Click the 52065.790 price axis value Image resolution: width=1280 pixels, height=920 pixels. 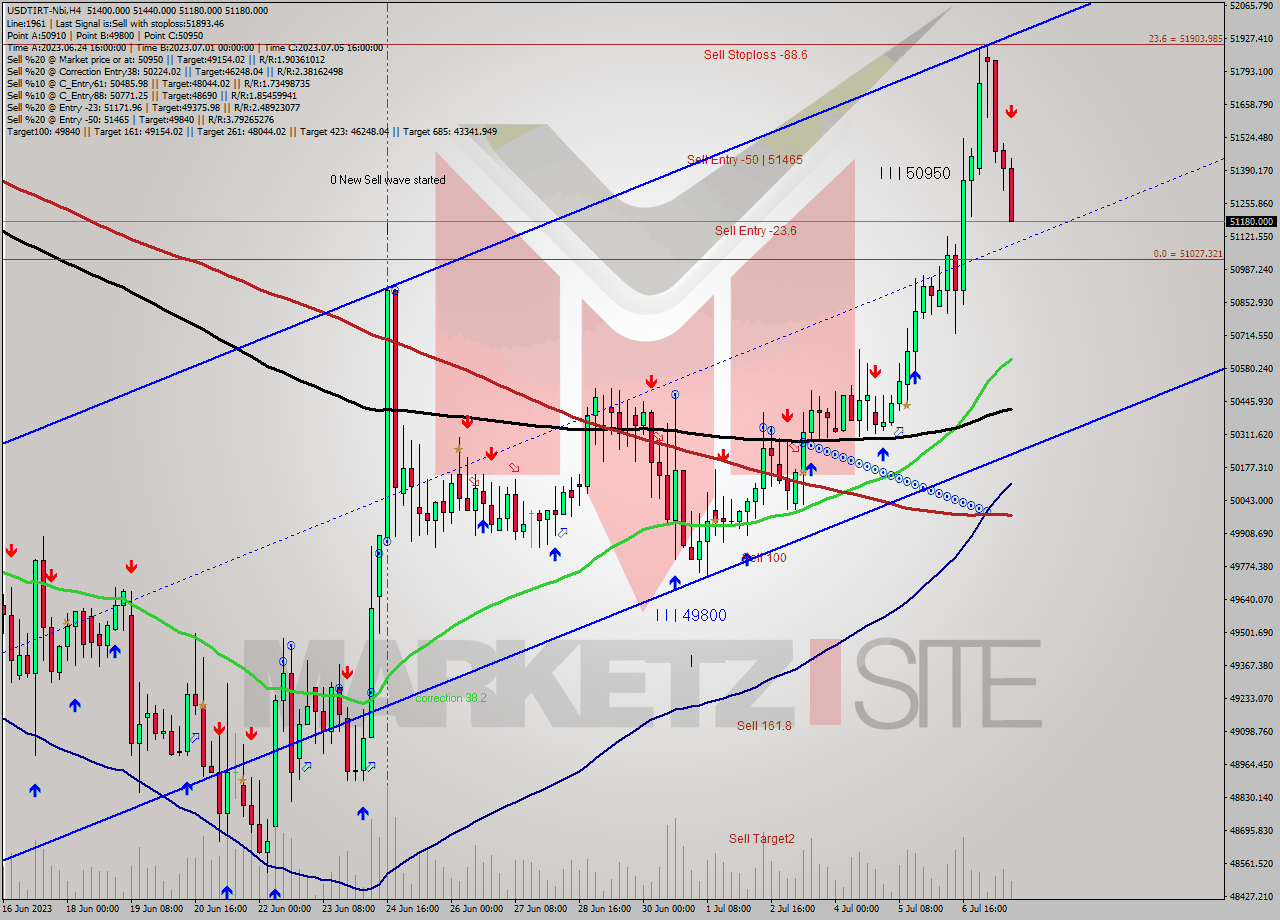coord(1252,6)
